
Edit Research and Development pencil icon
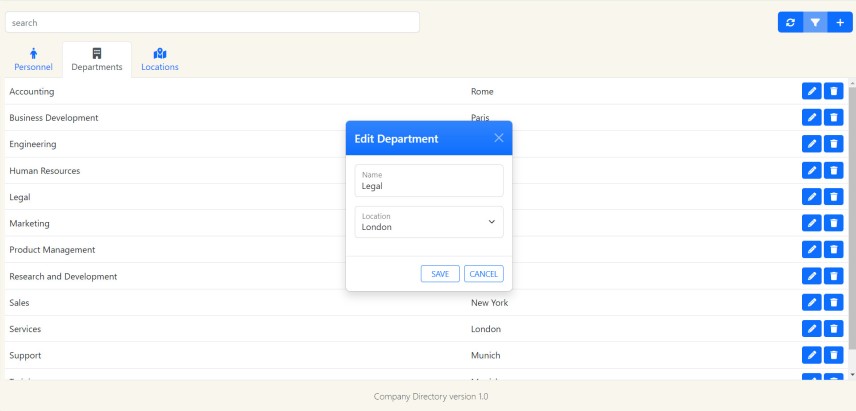811,276
